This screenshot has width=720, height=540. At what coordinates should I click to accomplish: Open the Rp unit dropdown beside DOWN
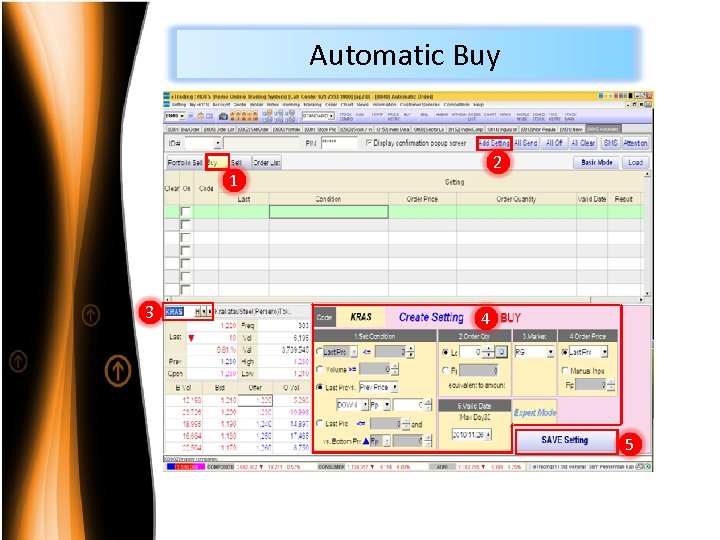(x=387, y=405)
